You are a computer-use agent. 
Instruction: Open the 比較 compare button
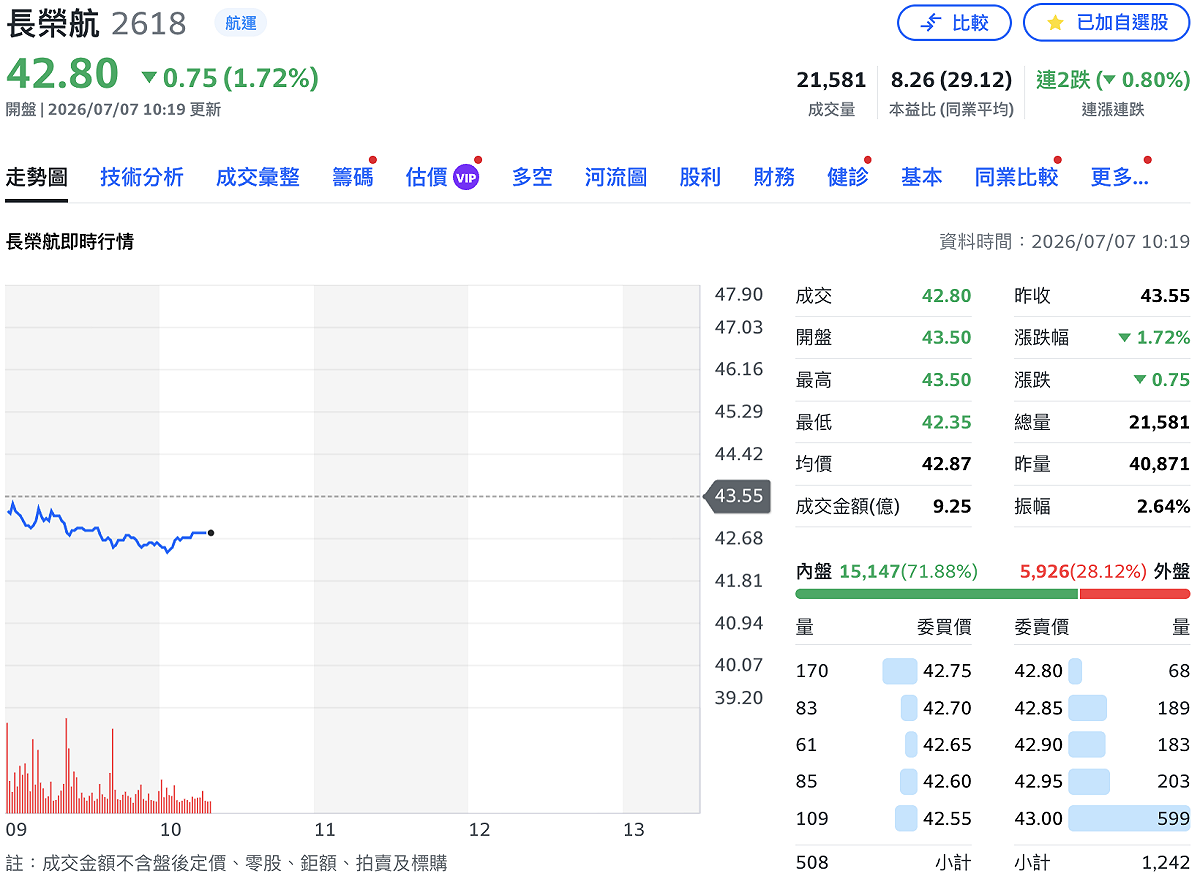coord(954,22)
